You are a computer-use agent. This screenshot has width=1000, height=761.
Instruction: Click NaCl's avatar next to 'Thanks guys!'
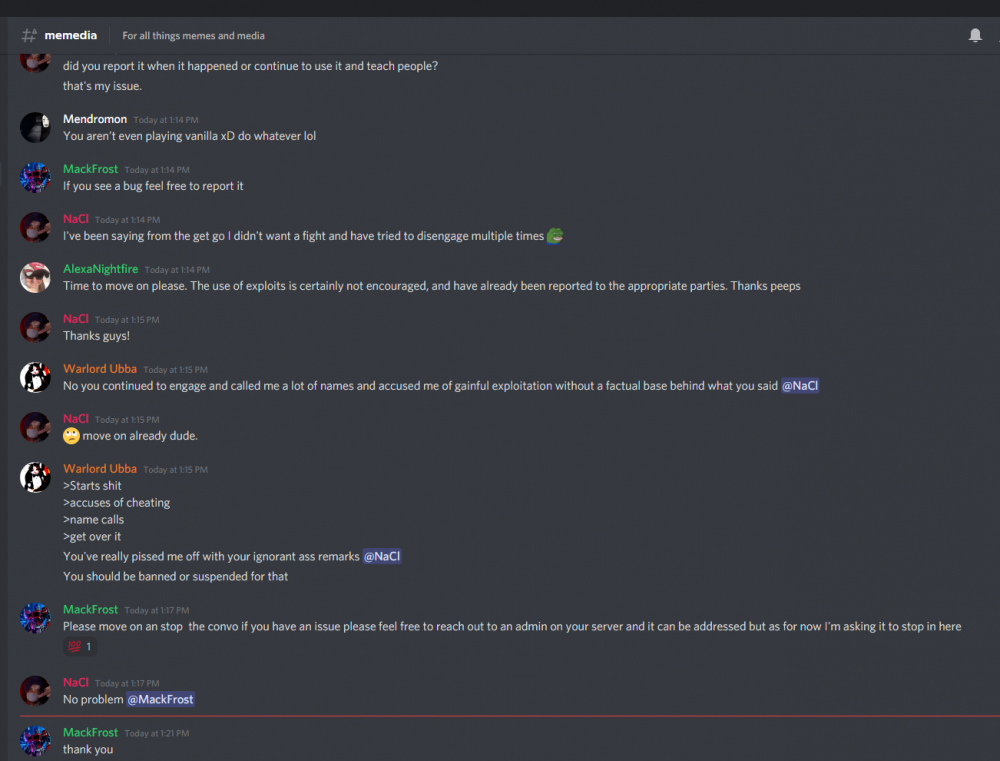[35, 327]
